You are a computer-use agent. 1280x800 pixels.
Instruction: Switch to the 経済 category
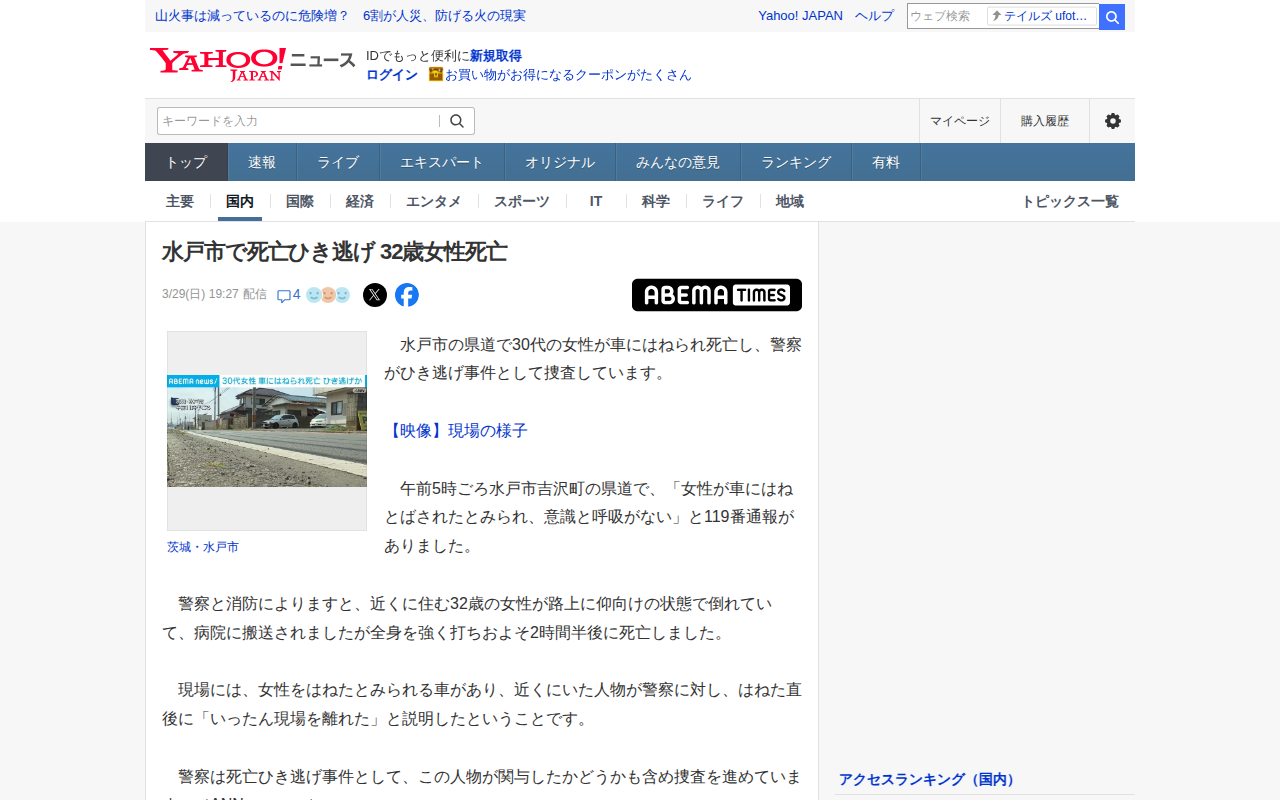[x=360, y=201]
